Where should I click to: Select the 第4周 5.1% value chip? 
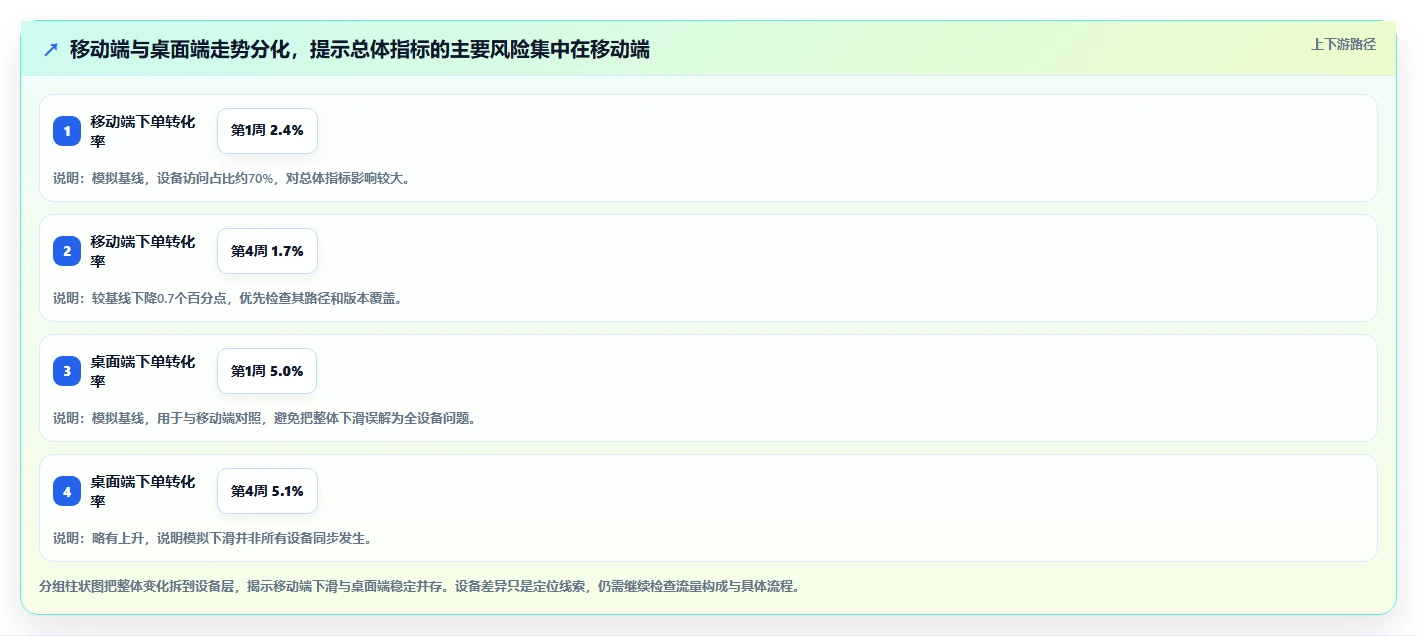pyautogui.click(x=267, y=491)
